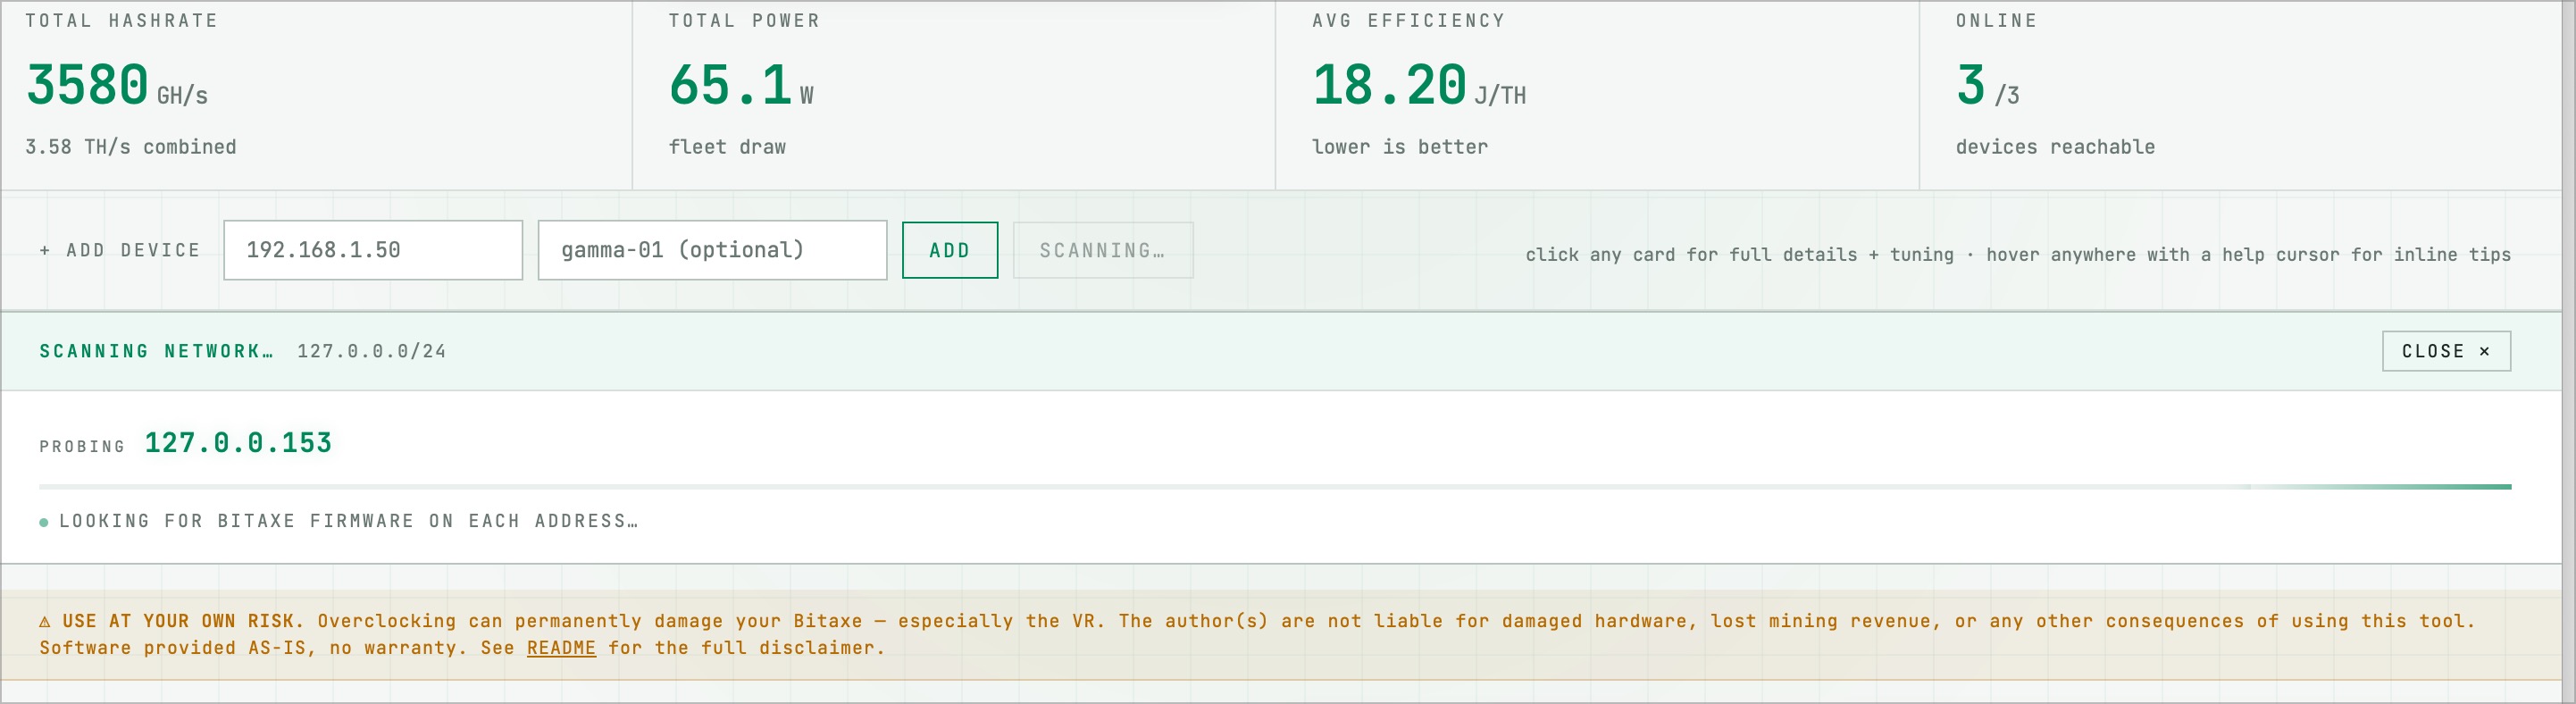Click the Avg Efficiency 18.20 J/TH value

[1419, 86]
